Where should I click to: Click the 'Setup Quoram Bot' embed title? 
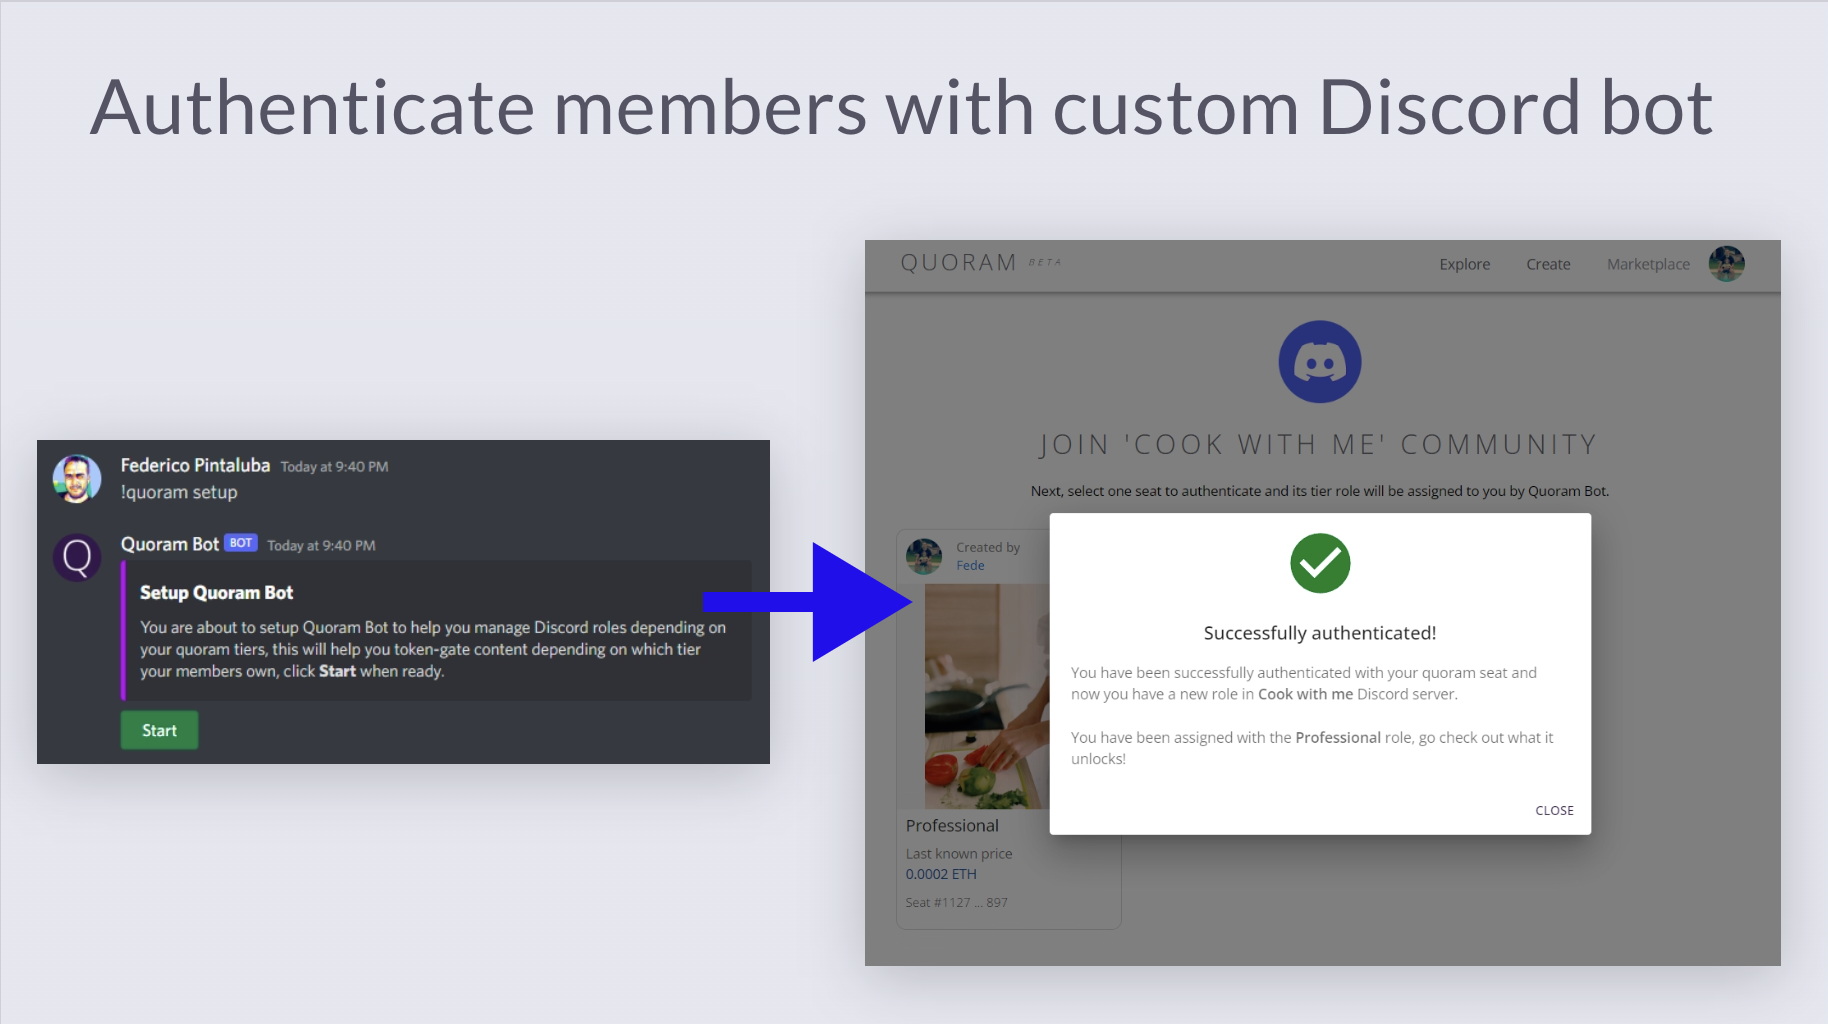click(x=216, y=592)
